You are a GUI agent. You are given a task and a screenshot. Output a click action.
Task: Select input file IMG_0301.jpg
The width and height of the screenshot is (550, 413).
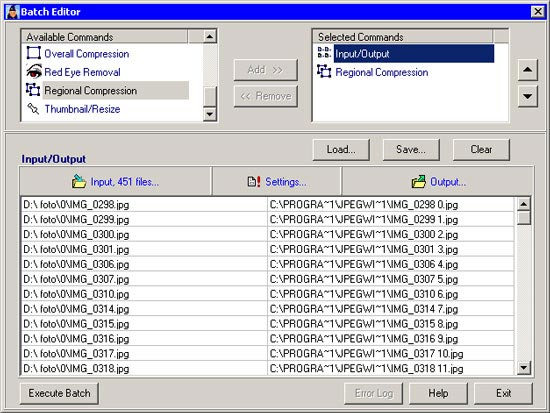pos(144,249)
